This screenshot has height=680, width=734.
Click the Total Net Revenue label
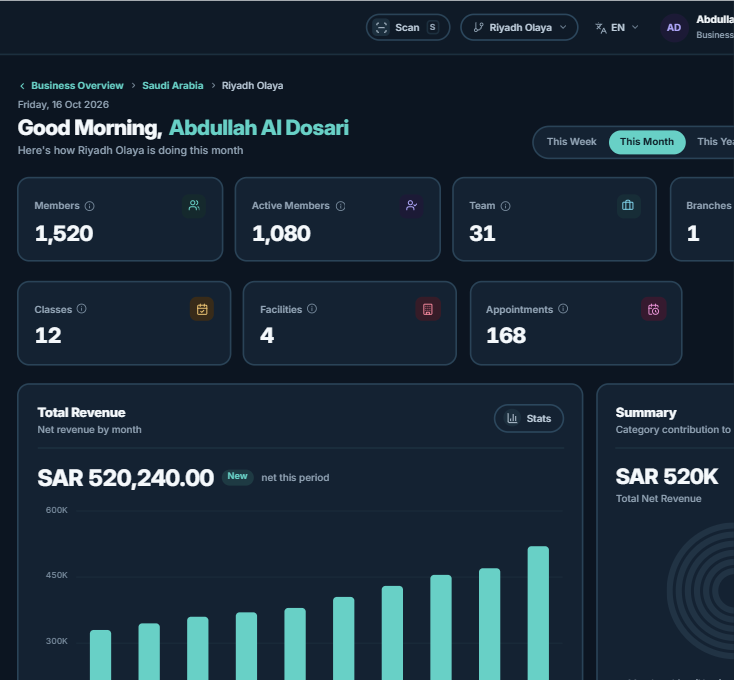658,499
